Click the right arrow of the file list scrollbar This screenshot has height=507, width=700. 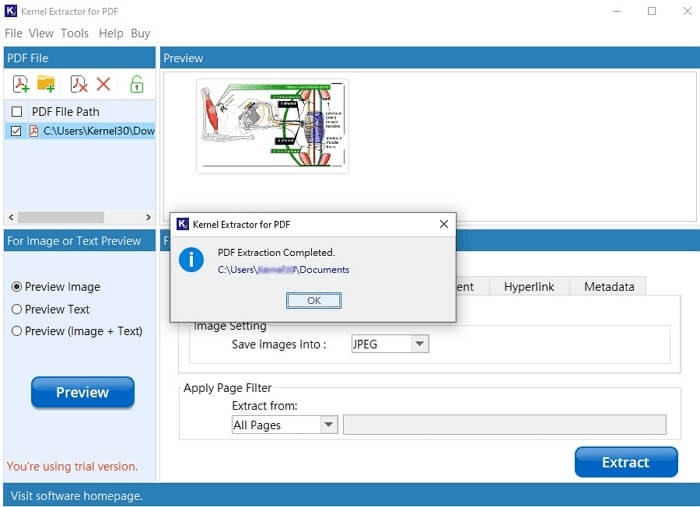point(148,217)
